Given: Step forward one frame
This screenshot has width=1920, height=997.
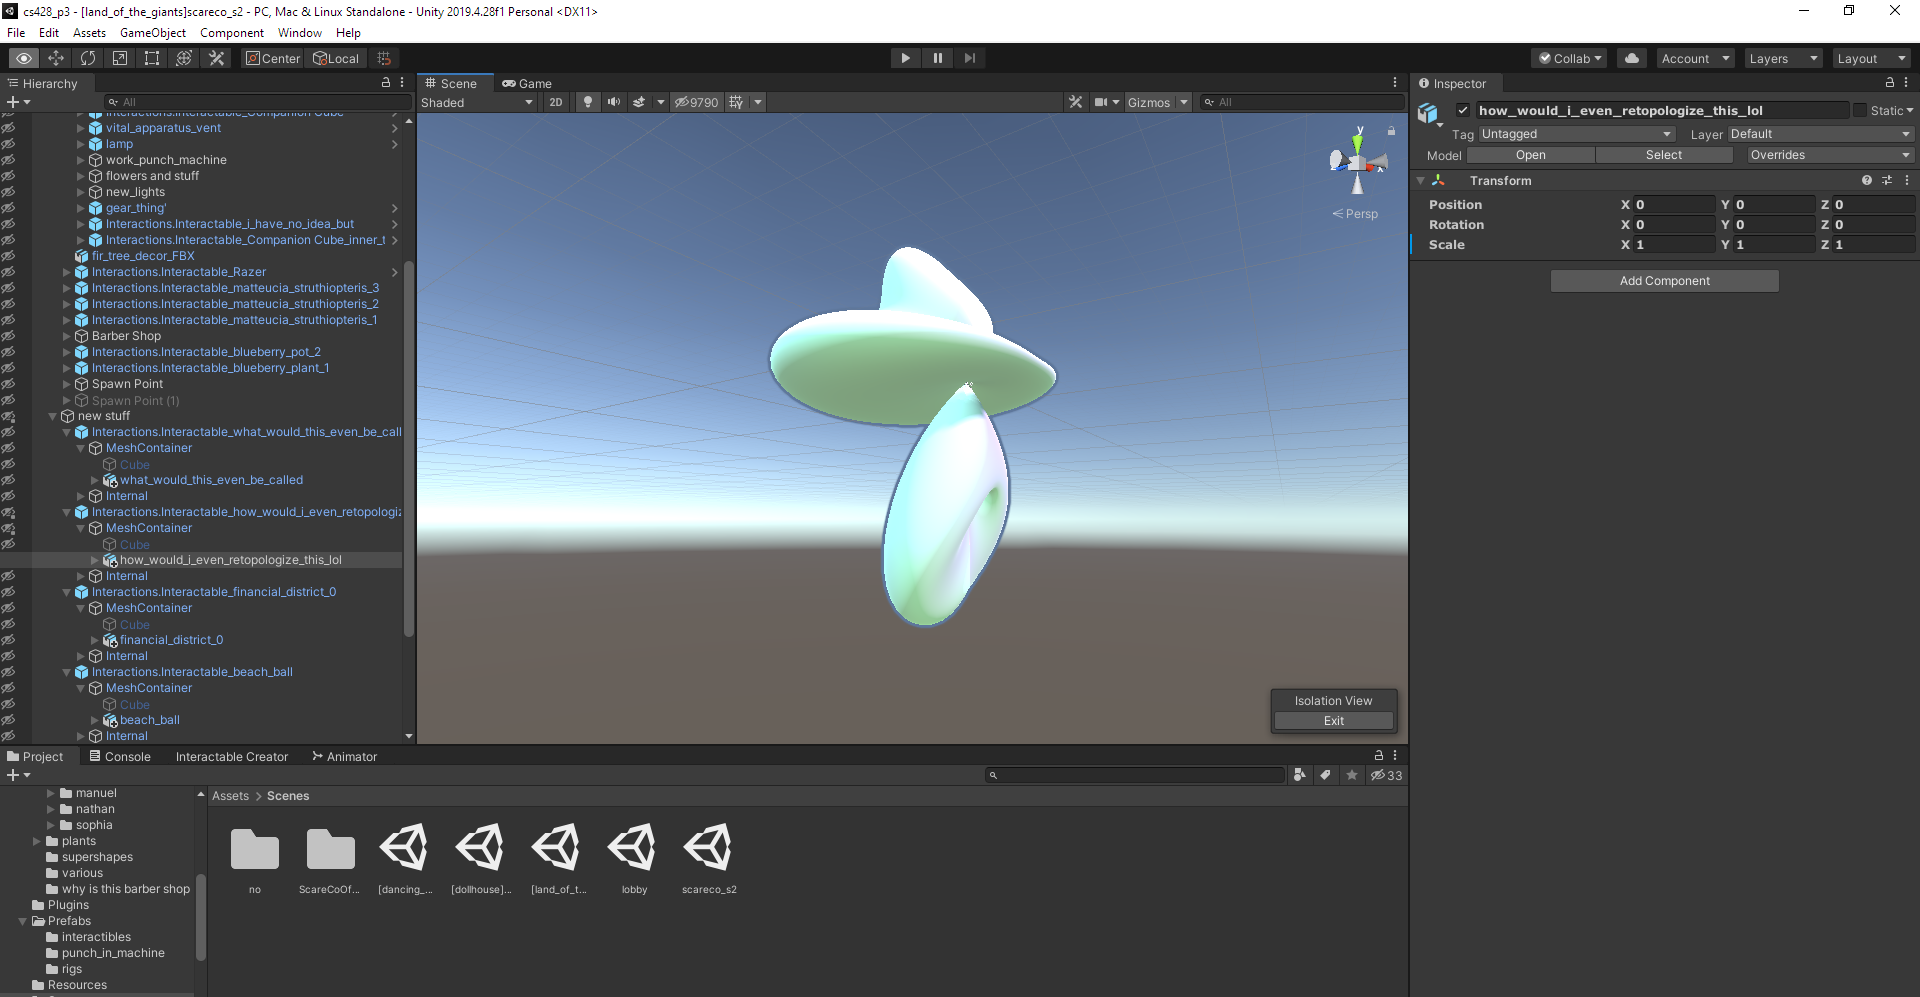Looking at the screenshot, I should coord(969,58).
